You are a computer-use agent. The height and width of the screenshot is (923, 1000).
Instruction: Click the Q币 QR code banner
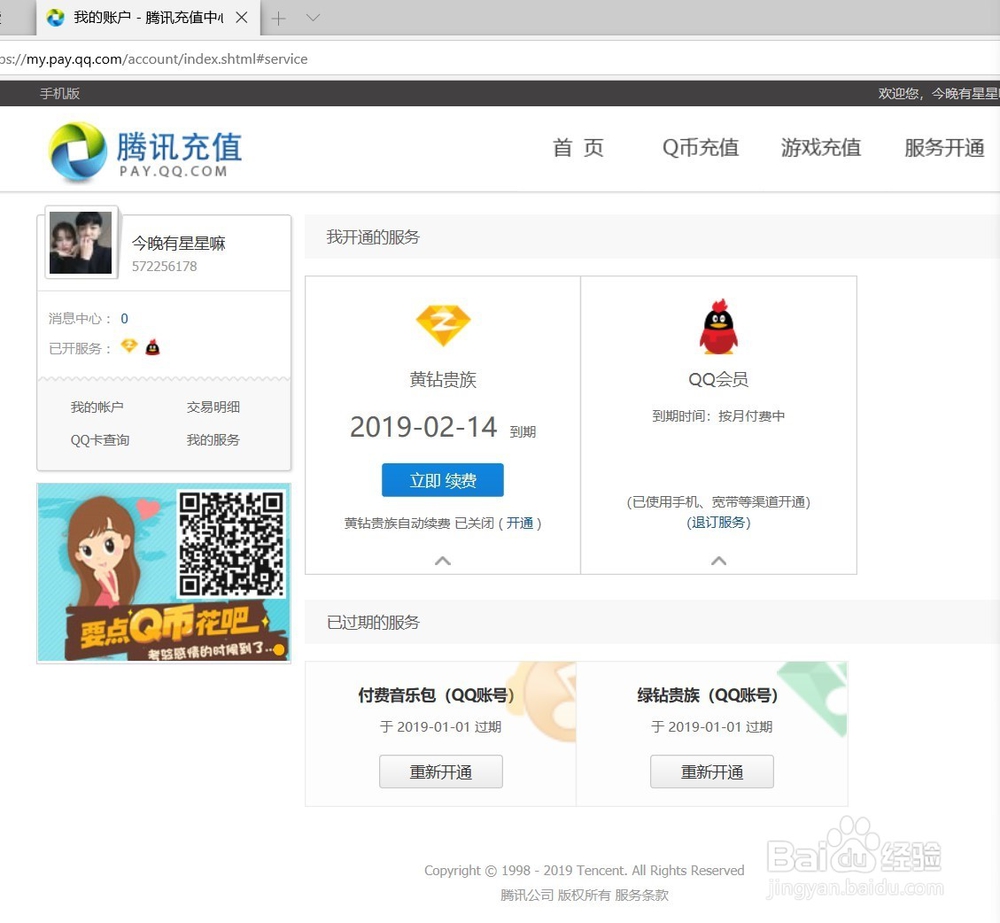coord(164,573)
